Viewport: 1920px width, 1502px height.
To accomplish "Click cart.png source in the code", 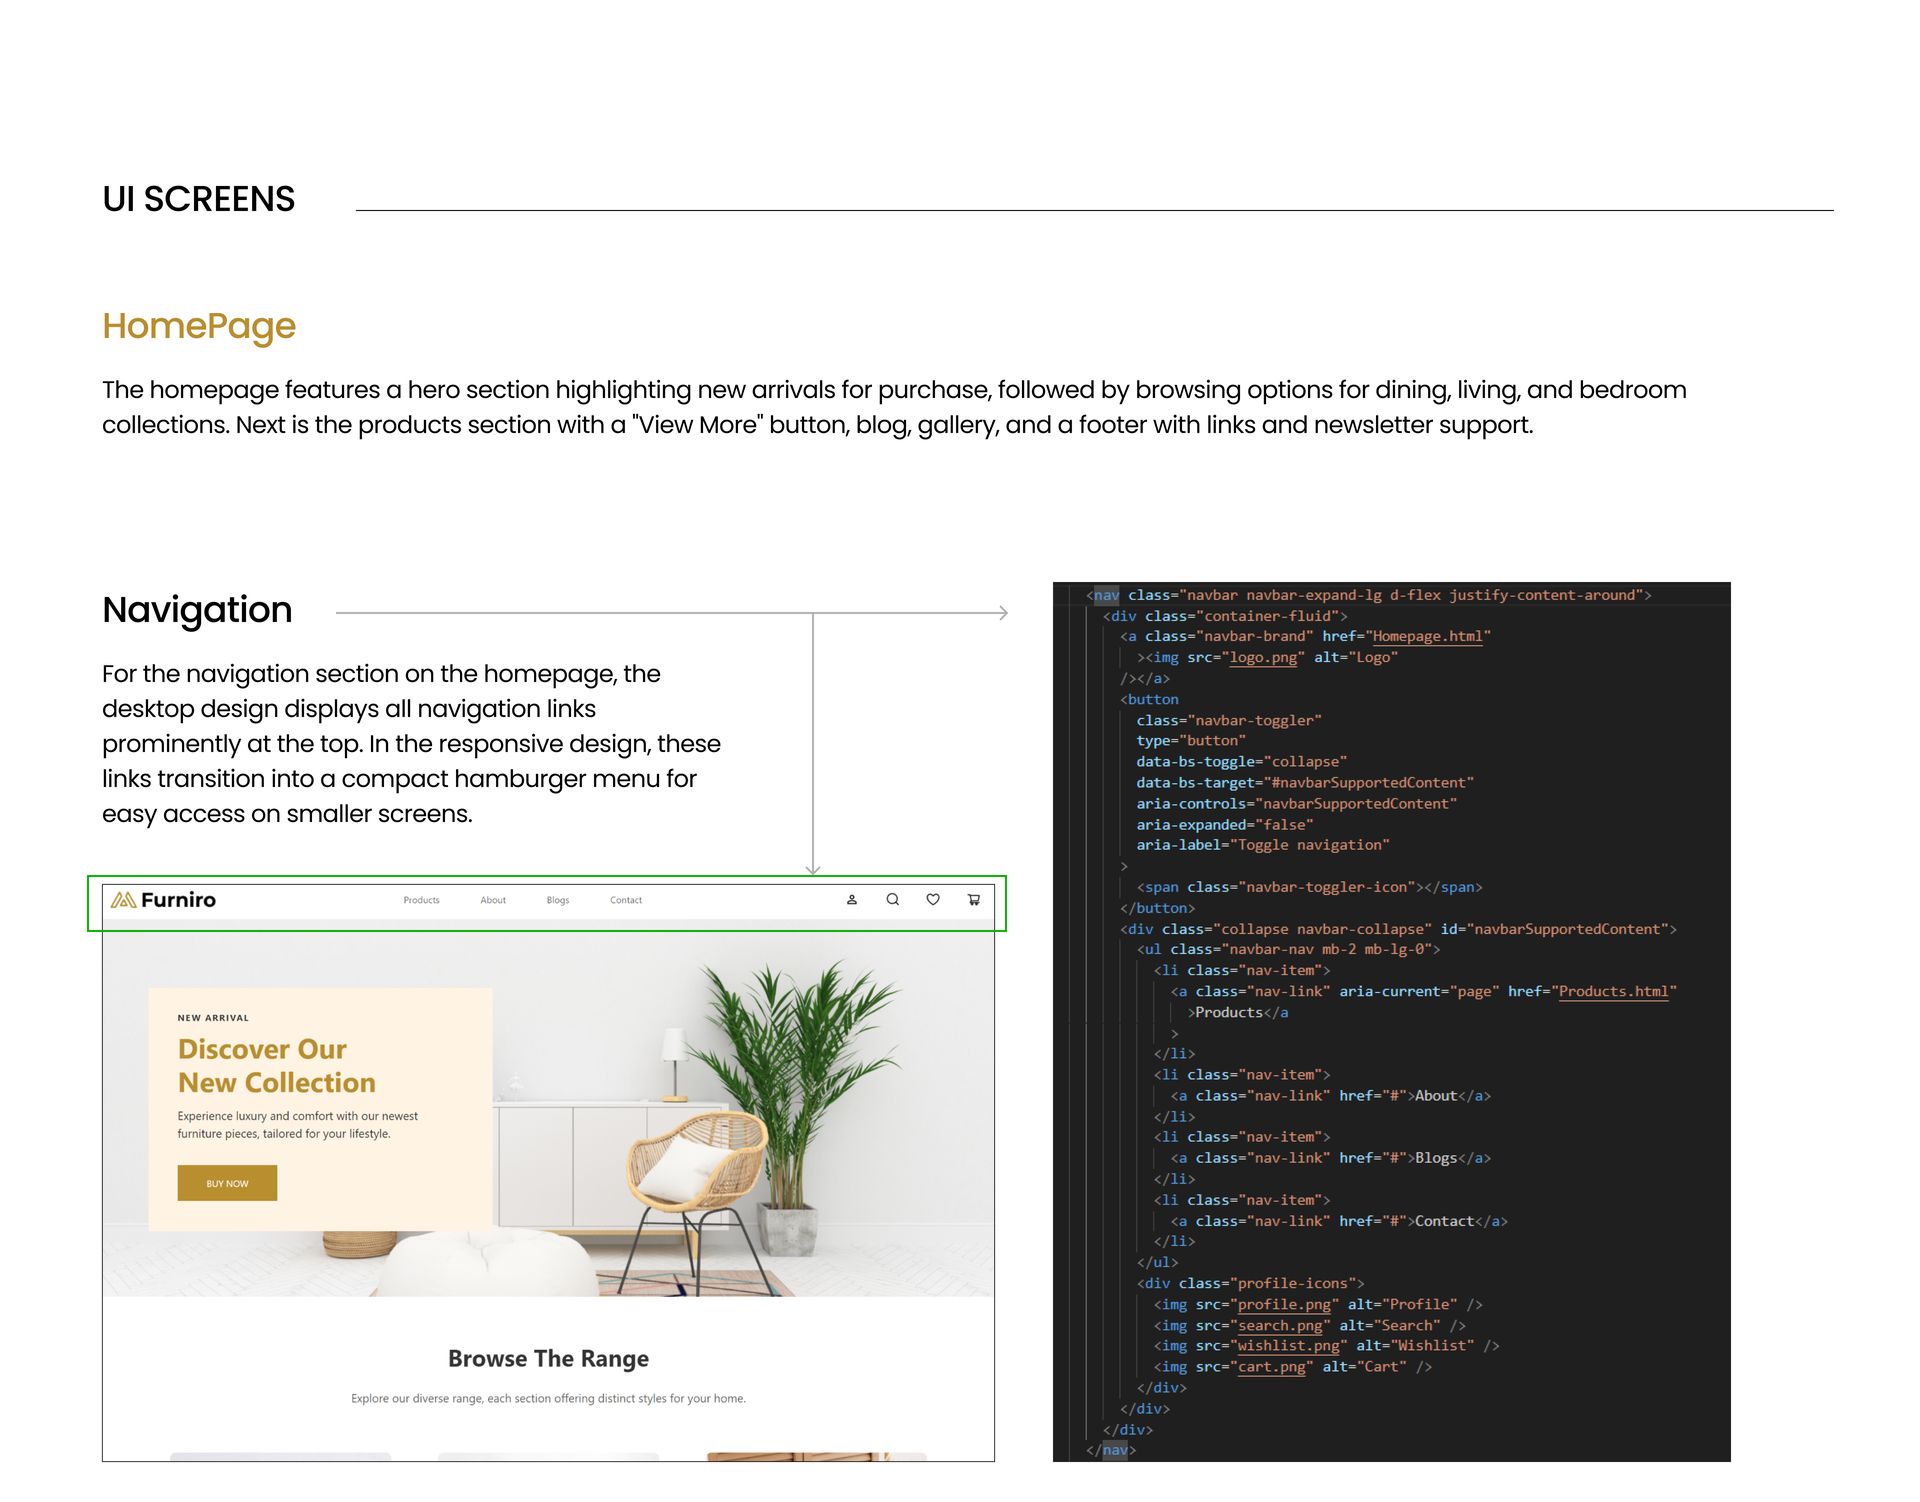I will tap(1272, 1367).
